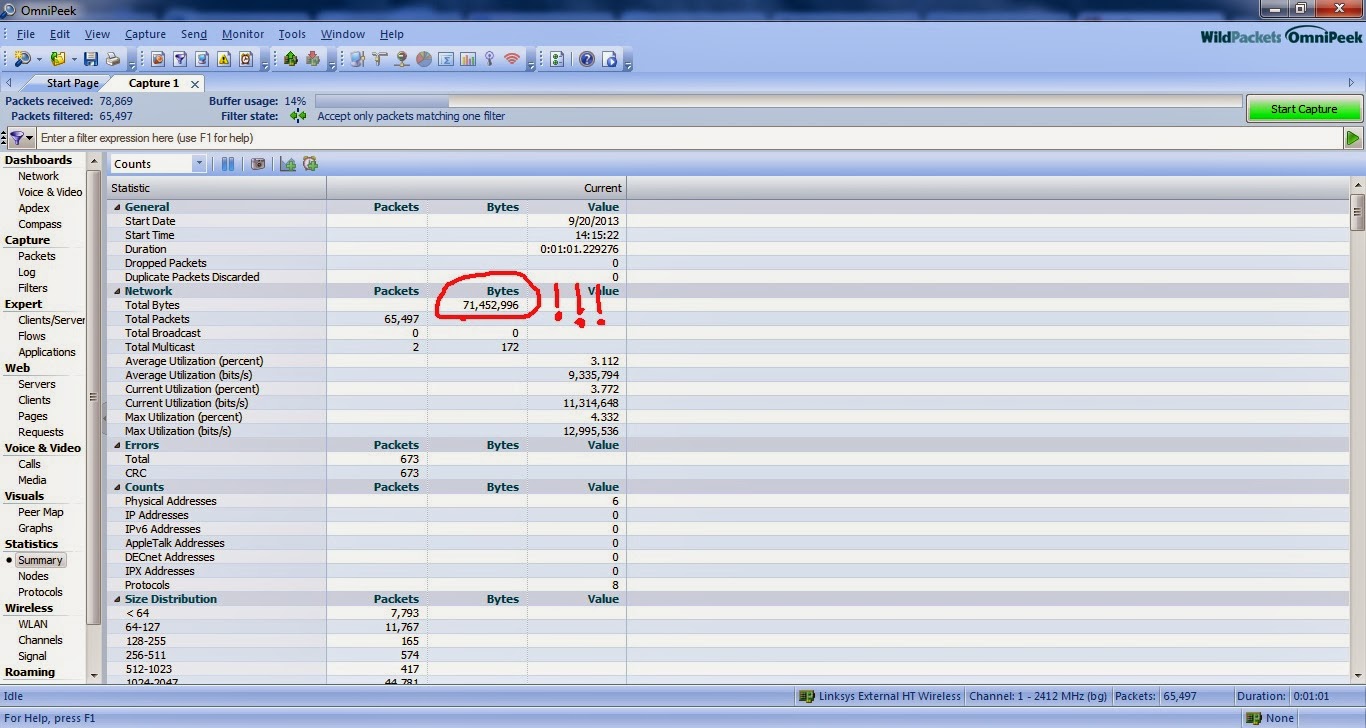Click the green-plus graph icon in the statistics bar
1366x728 pixels.
[288, 164]
